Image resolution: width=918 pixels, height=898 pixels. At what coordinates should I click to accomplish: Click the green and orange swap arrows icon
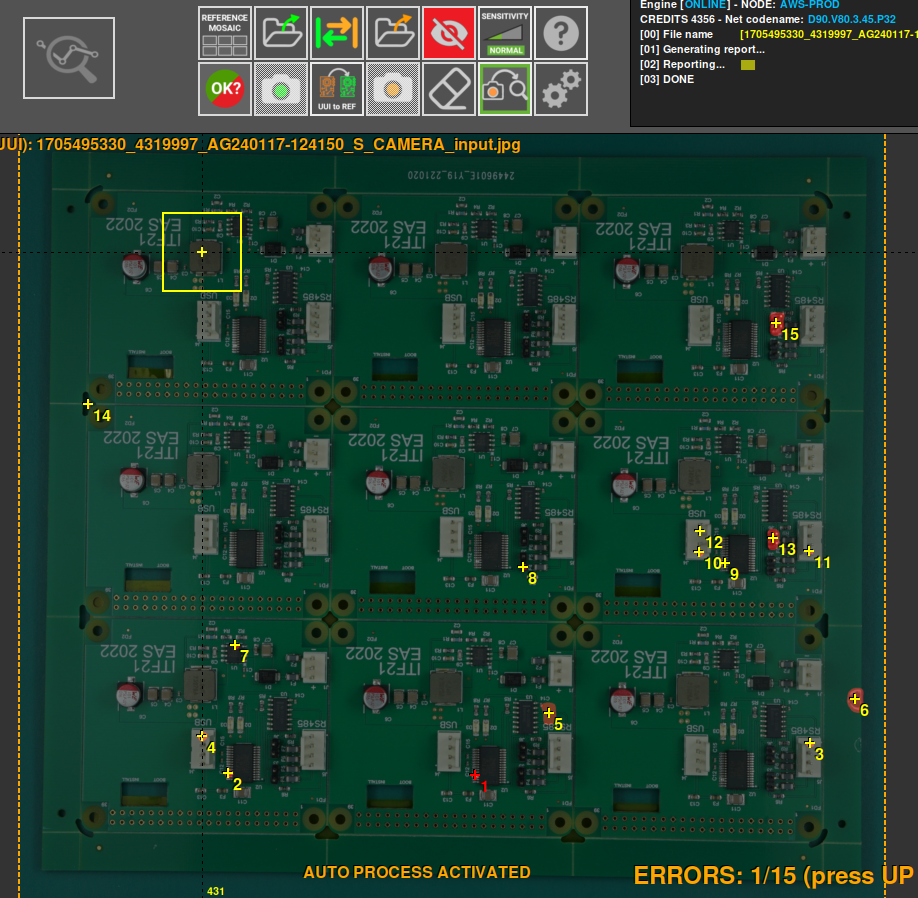336,32
